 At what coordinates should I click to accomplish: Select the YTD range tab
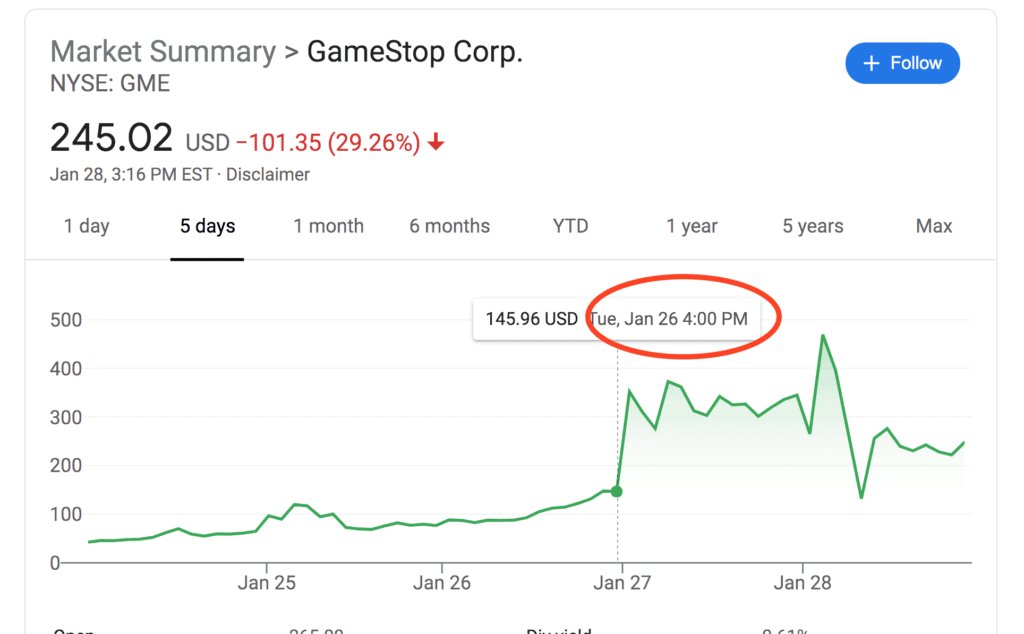pos(571,226)
